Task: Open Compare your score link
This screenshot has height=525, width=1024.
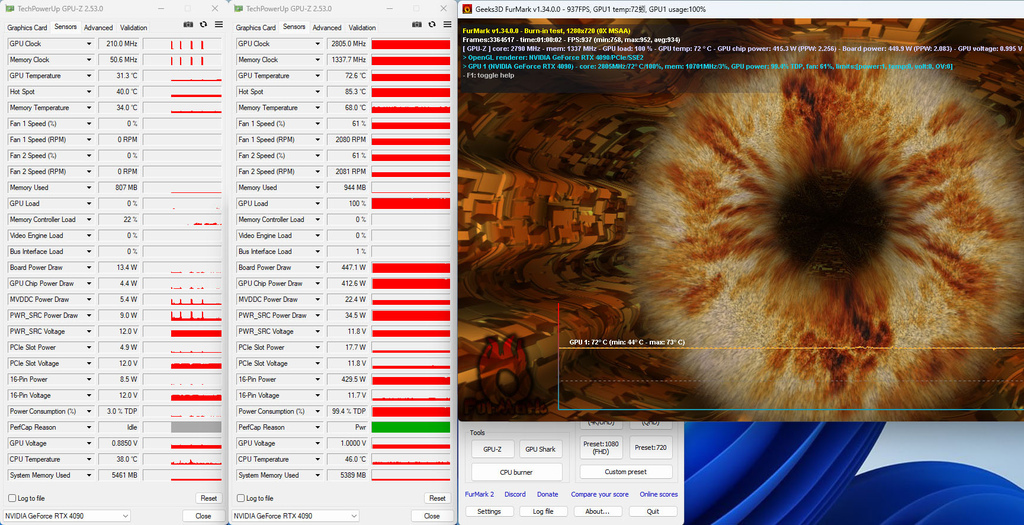Action: click(x=600, y=494)
